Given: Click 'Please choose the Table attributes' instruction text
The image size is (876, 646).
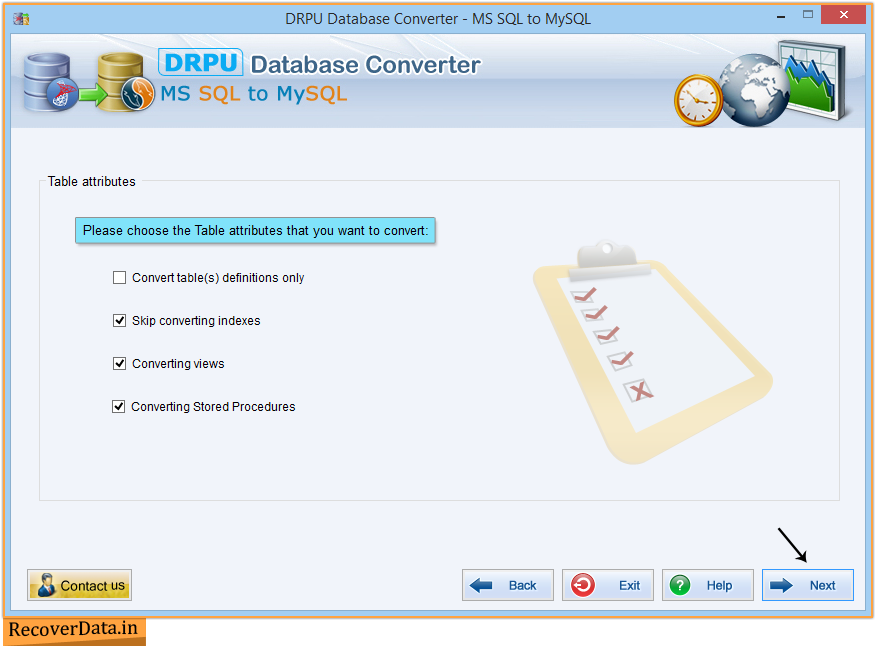Looking at the screenshot, I should tap(255, 231).
